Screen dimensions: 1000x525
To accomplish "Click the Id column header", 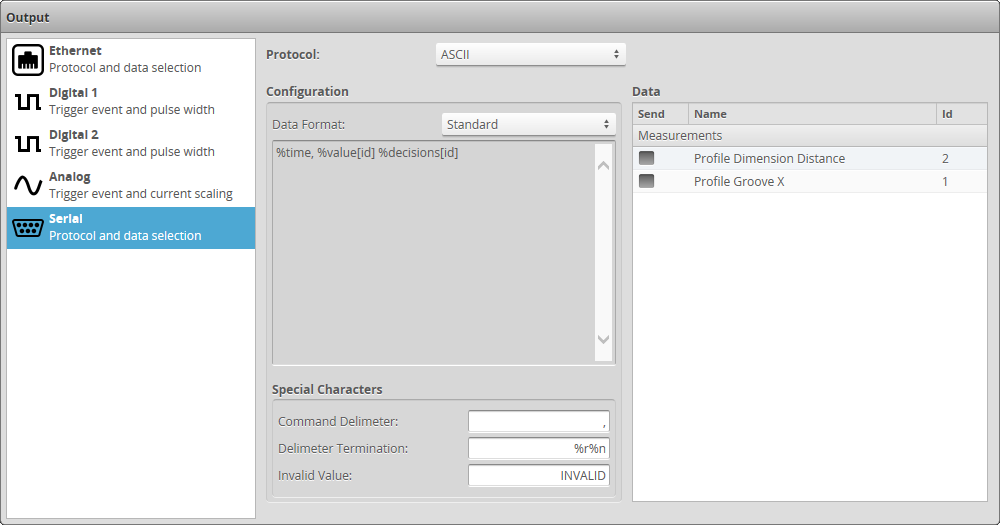I will point(960,114).
